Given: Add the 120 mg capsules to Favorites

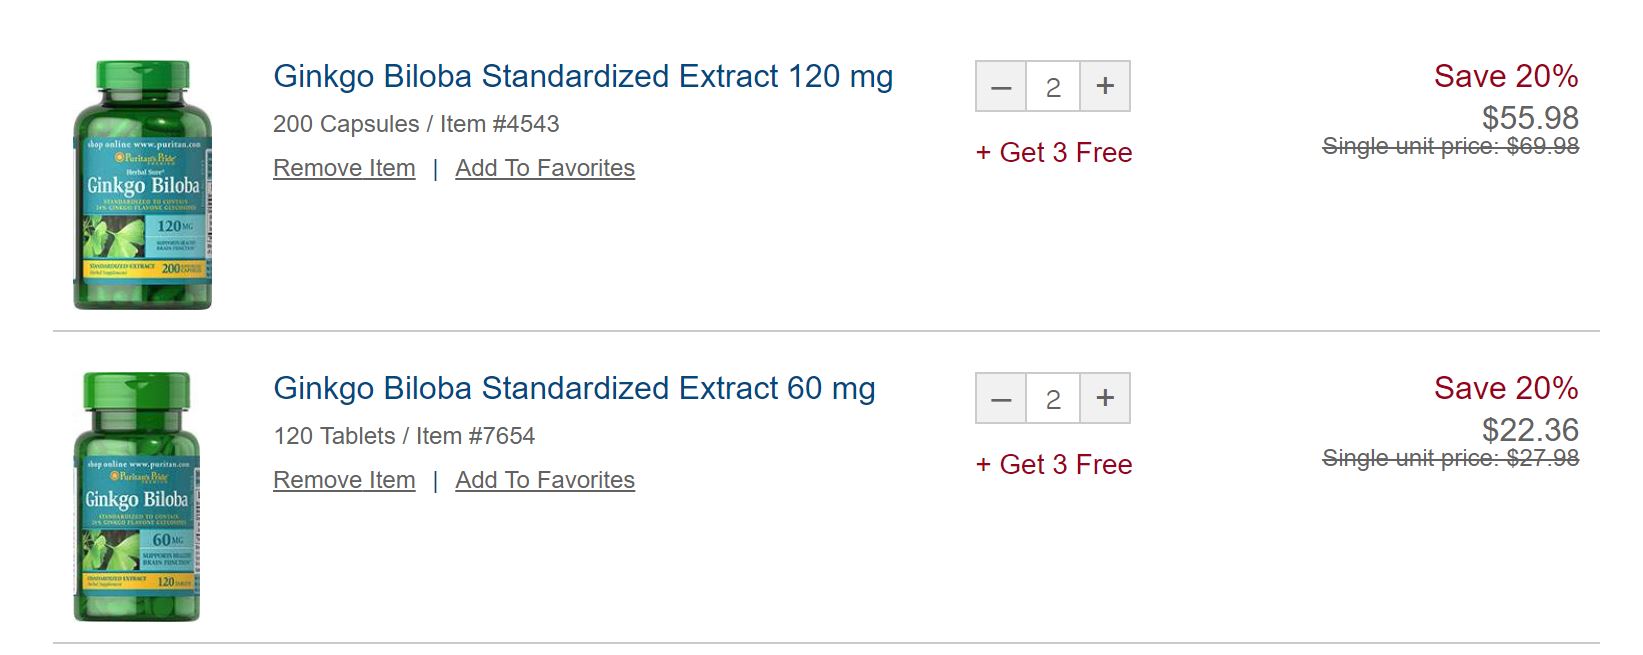Looking at the screenshot, I should point(545,168).
